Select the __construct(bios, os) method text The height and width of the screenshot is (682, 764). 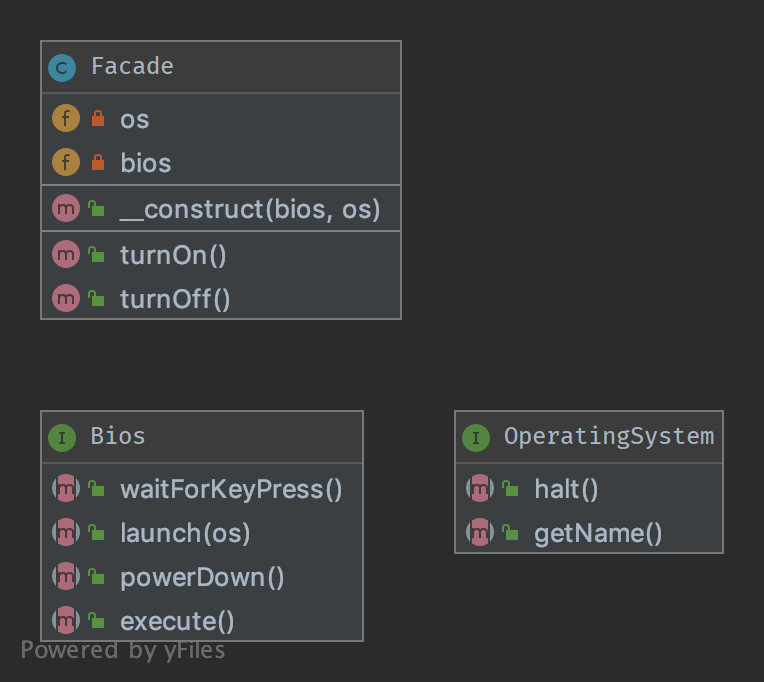pos(249,209)
